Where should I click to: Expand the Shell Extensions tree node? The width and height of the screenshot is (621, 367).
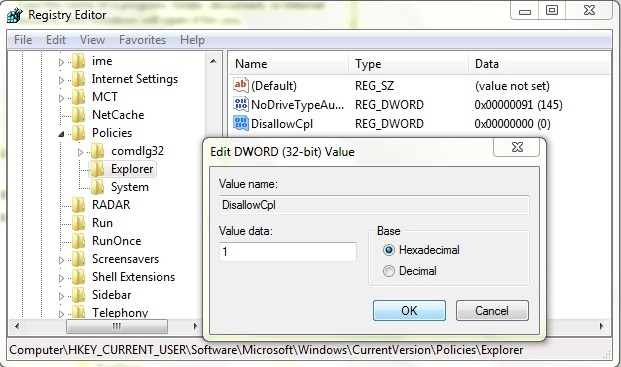click(x=61, y=278)
